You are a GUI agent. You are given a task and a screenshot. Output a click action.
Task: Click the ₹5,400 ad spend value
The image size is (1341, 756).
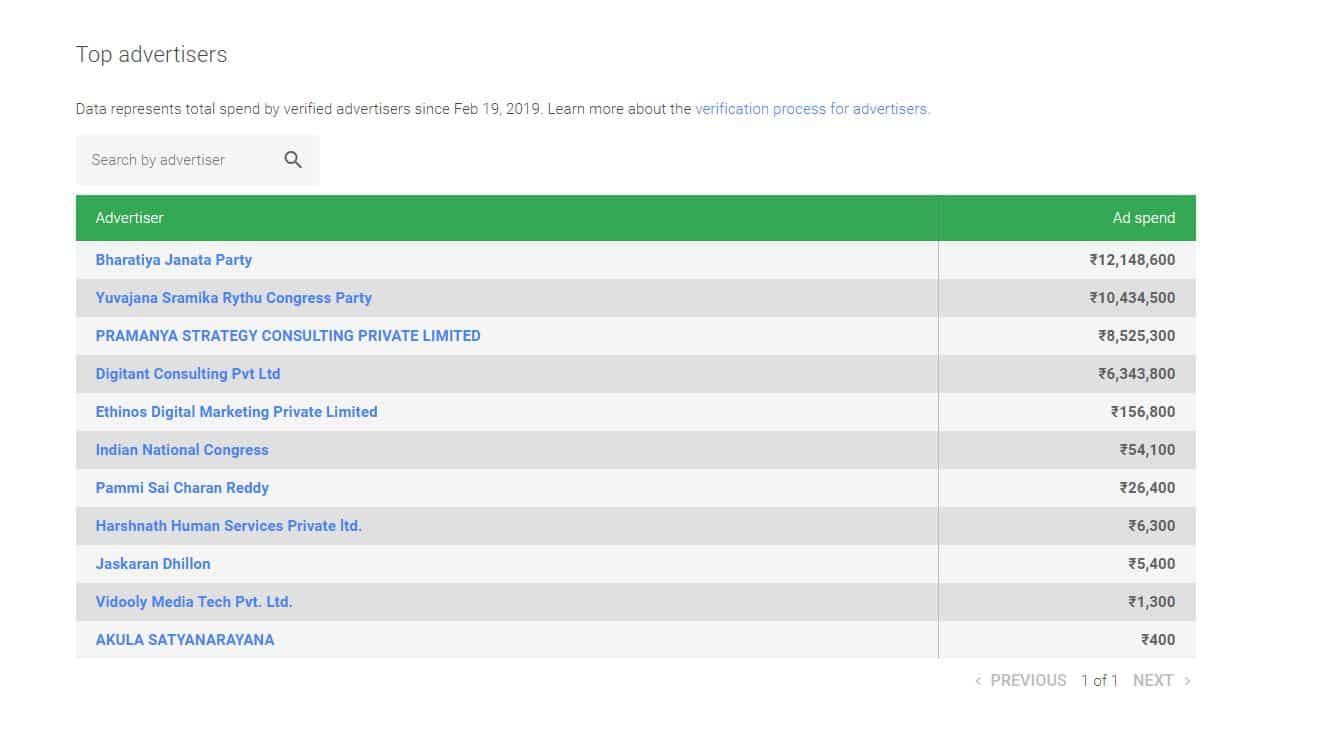(x=1152, y=564)
